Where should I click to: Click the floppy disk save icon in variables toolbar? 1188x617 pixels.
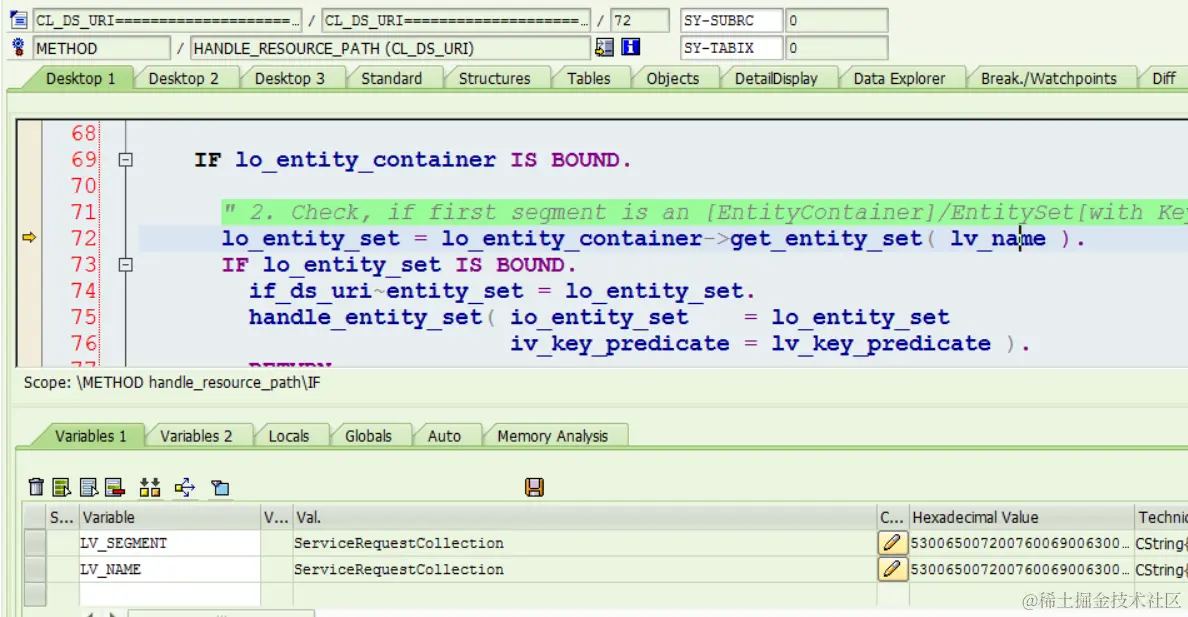click(x=534, y=487)
